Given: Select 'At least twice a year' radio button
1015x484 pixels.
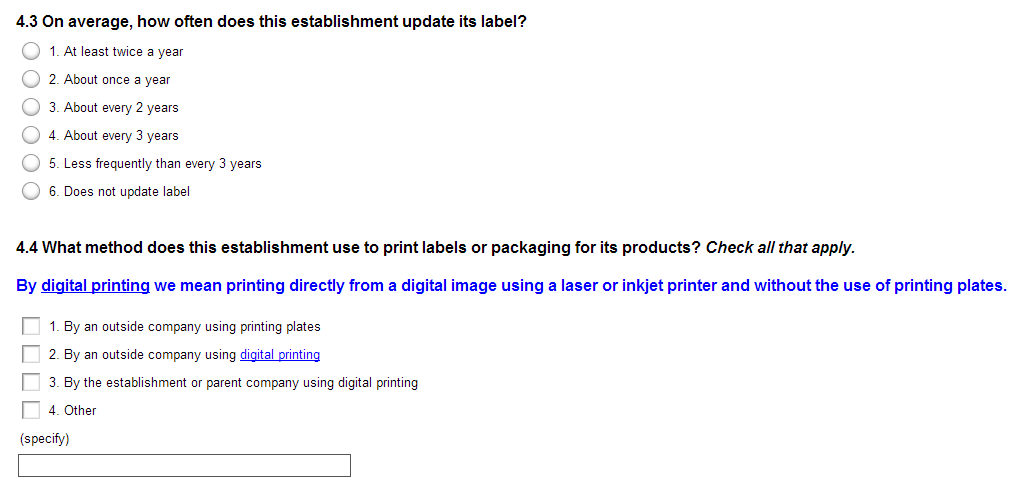Looking at the screenshot, I should 31,51.
